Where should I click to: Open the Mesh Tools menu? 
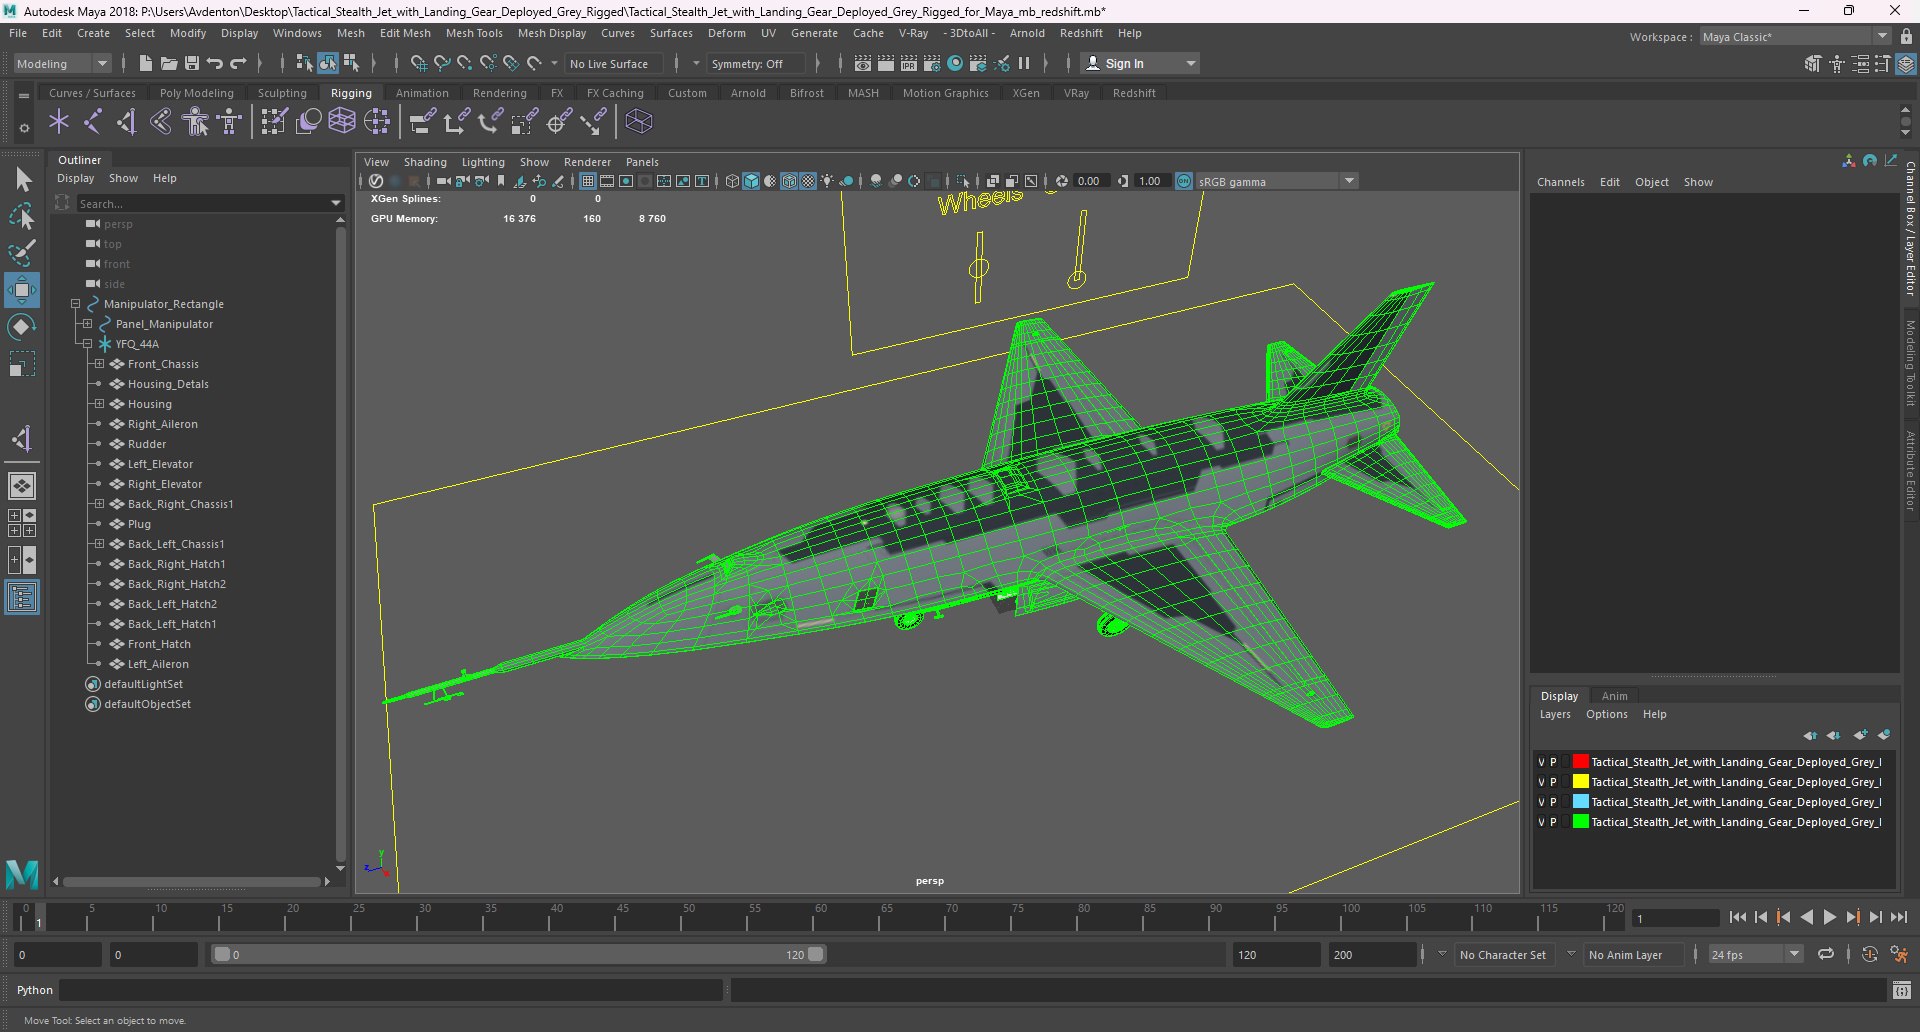(474, 33)
